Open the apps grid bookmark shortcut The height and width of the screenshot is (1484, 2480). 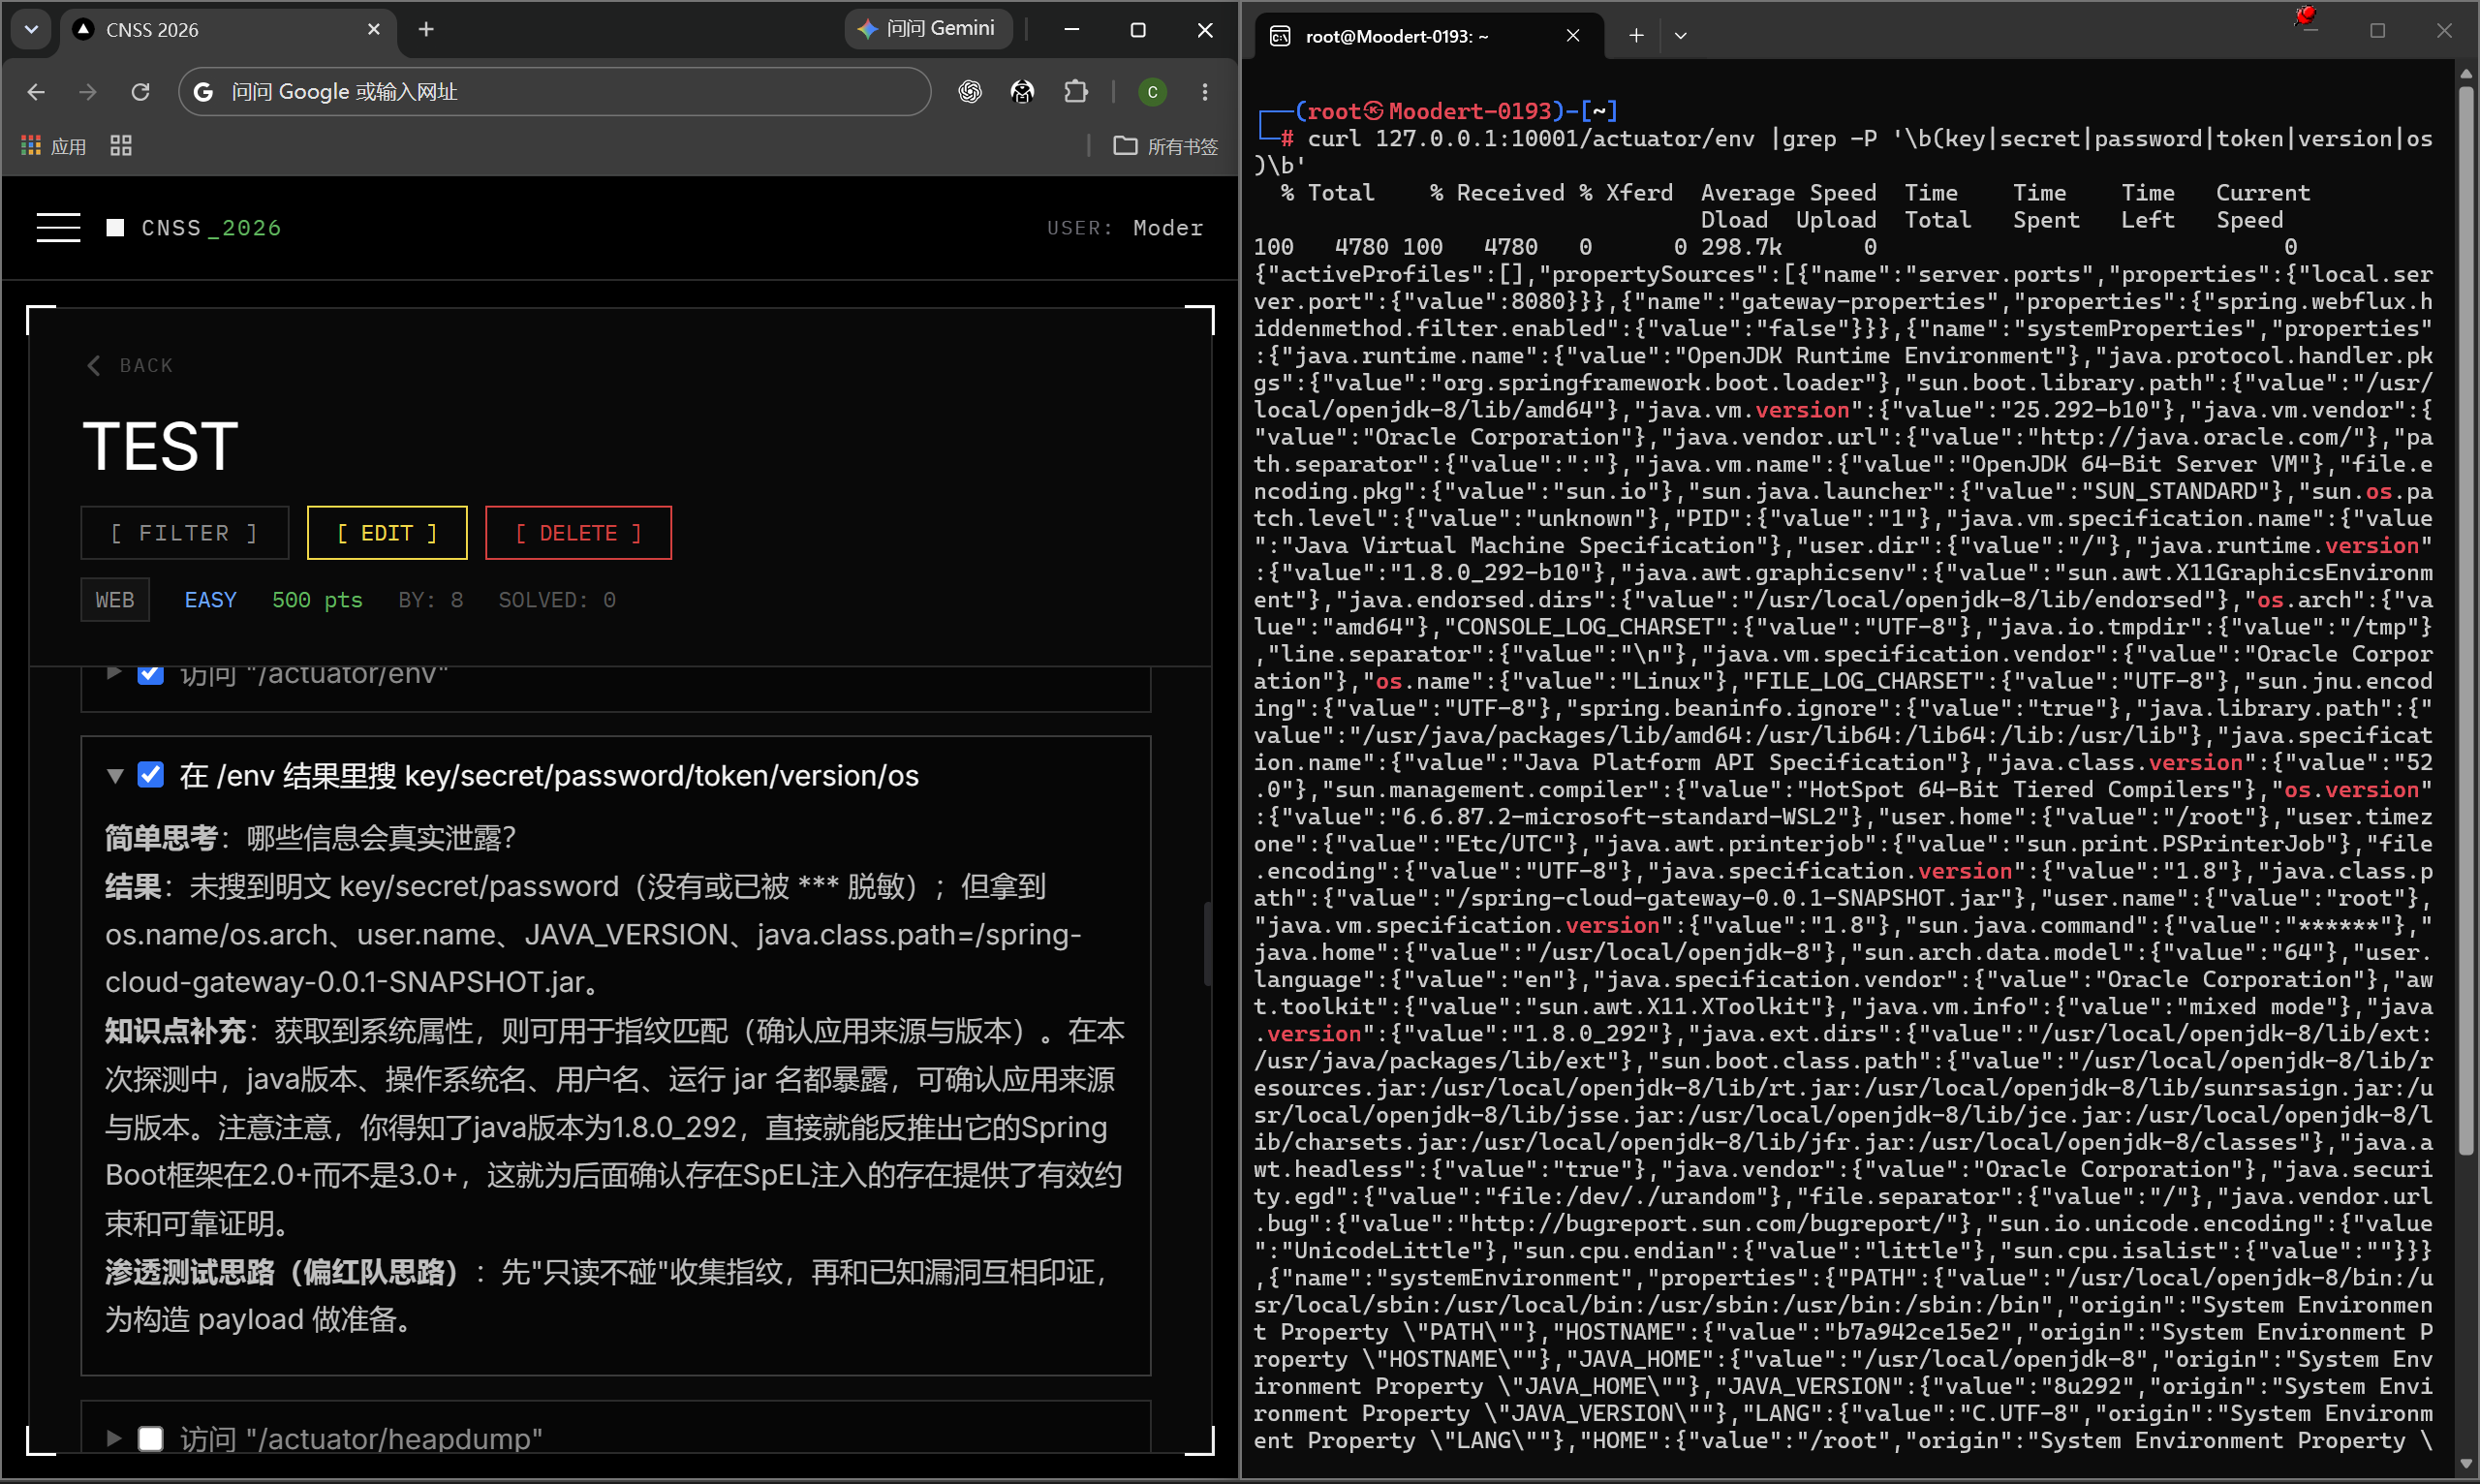(x=31, y=146)
